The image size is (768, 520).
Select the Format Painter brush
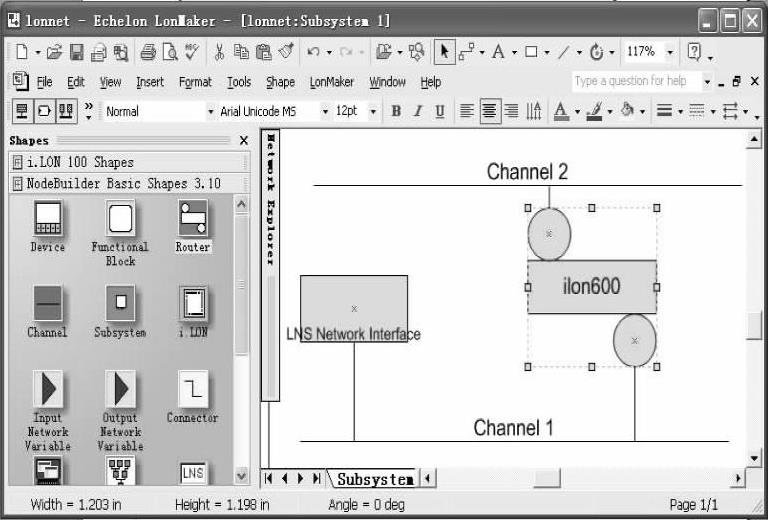pos(286,51)
